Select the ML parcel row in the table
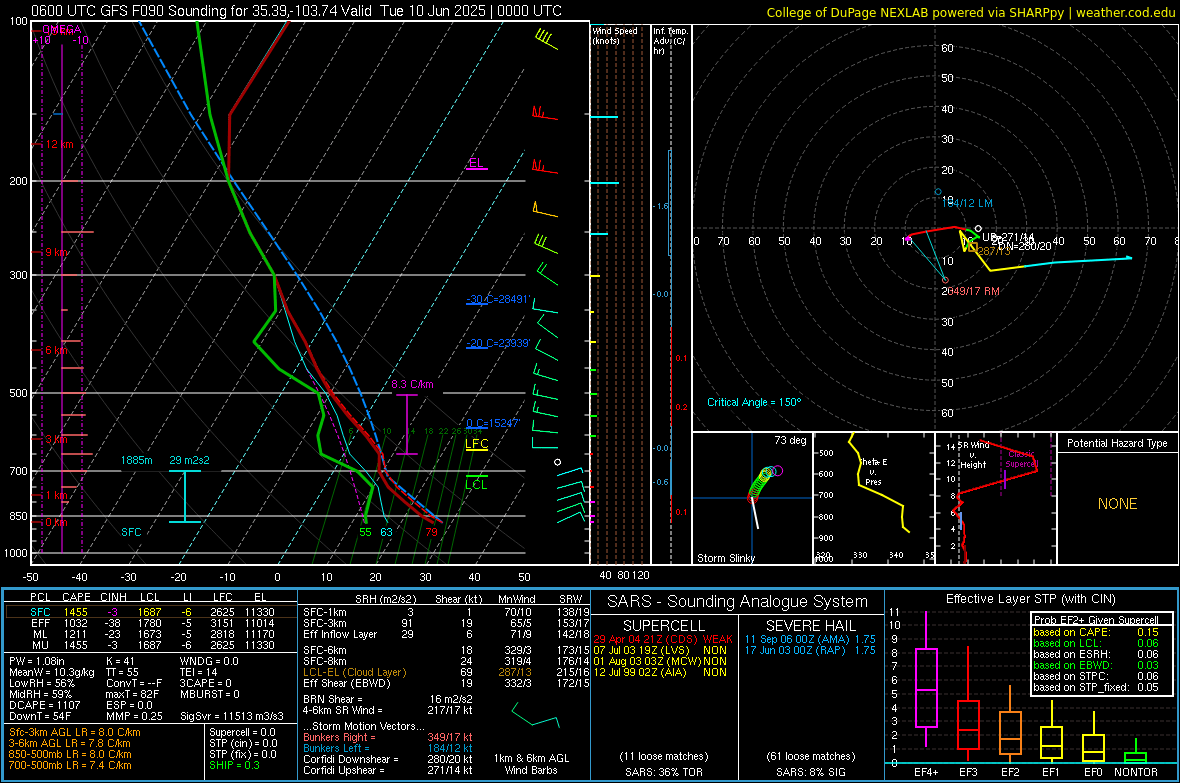Image resolution: width=1180 pixels, height=783 pixels. (x=151, y=634)
